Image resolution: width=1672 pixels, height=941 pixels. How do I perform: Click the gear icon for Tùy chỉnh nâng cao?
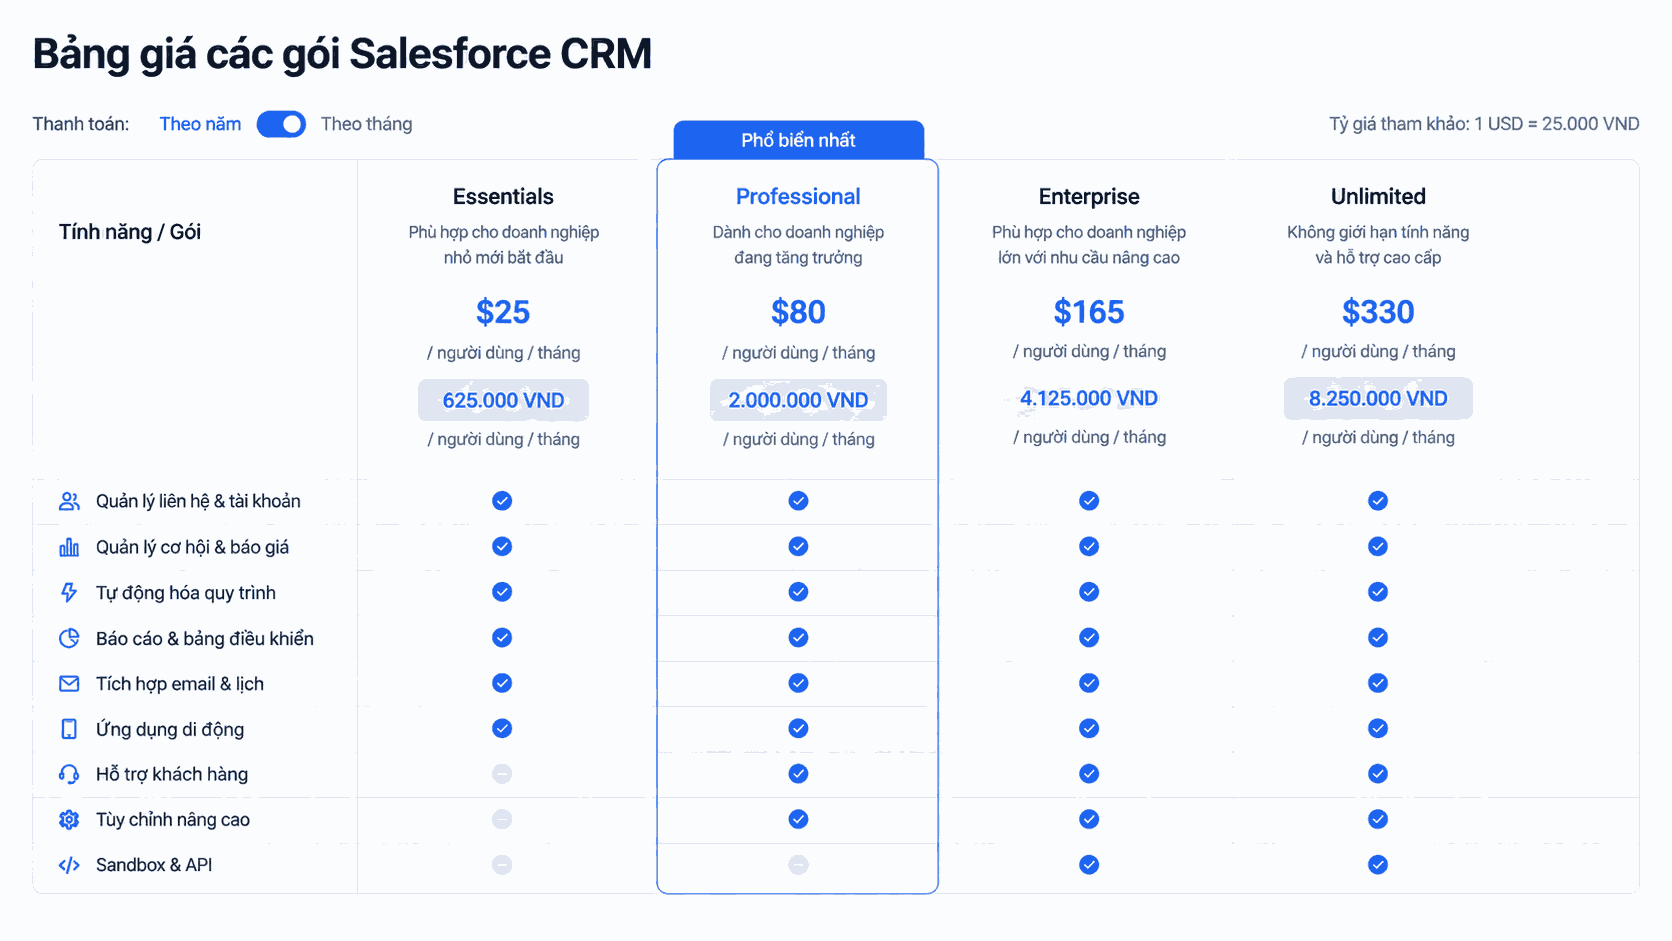pyautogui.click(x=69, y=820)
